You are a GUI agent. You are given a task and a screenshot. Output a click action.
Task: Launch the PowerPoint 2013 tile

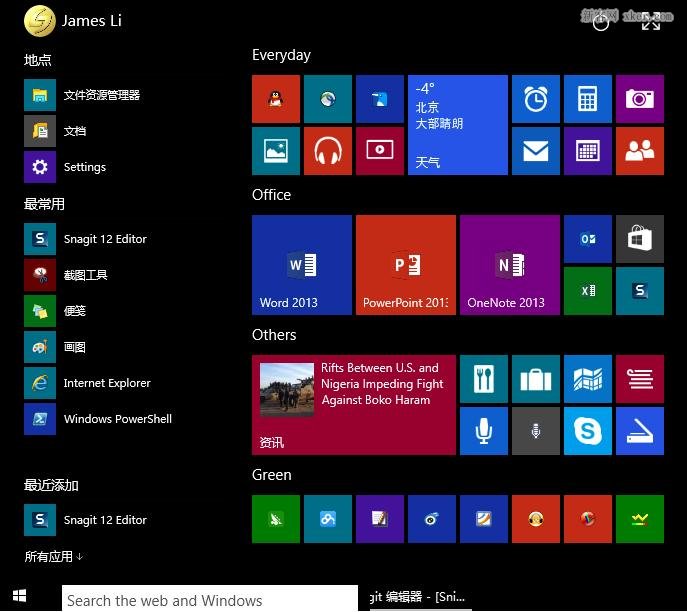click(x=406, y=265)
